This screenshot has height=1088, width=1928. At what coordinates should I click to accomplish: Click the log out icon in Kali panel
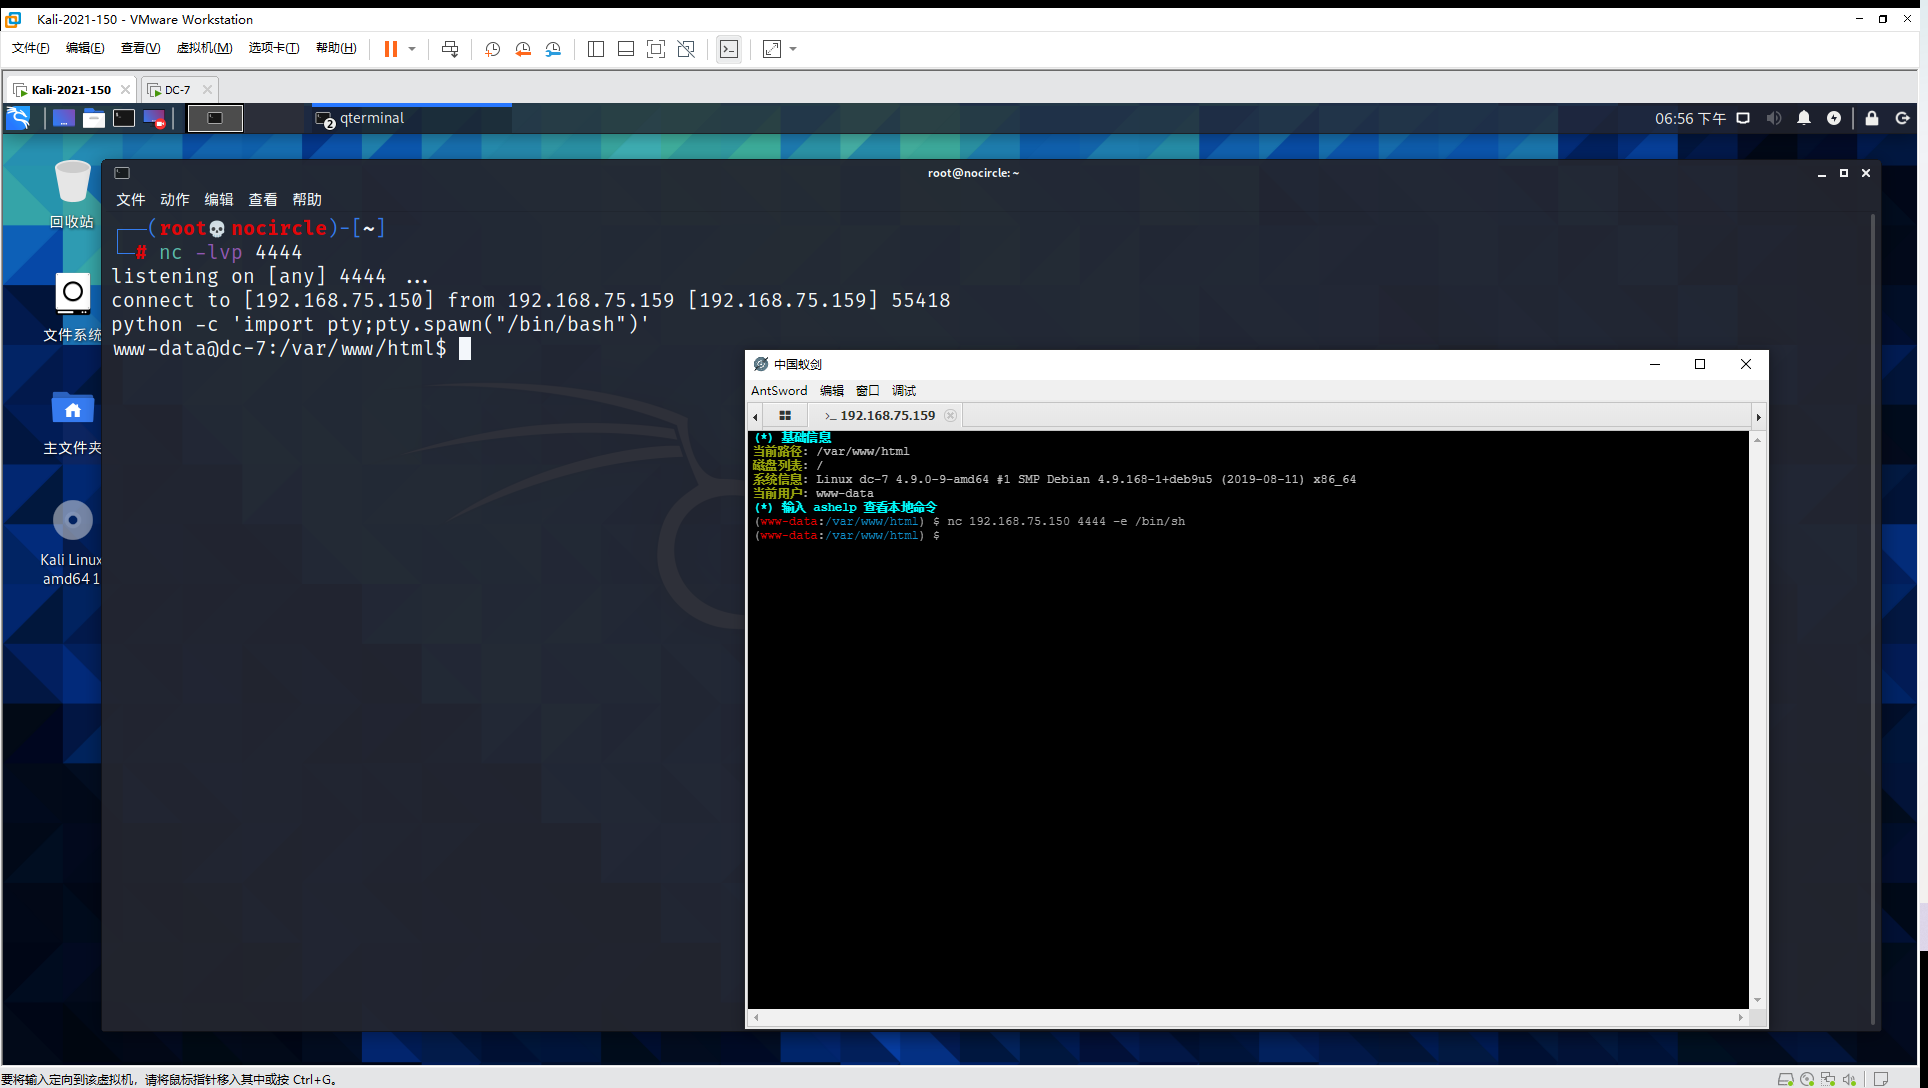(1902, 118)
